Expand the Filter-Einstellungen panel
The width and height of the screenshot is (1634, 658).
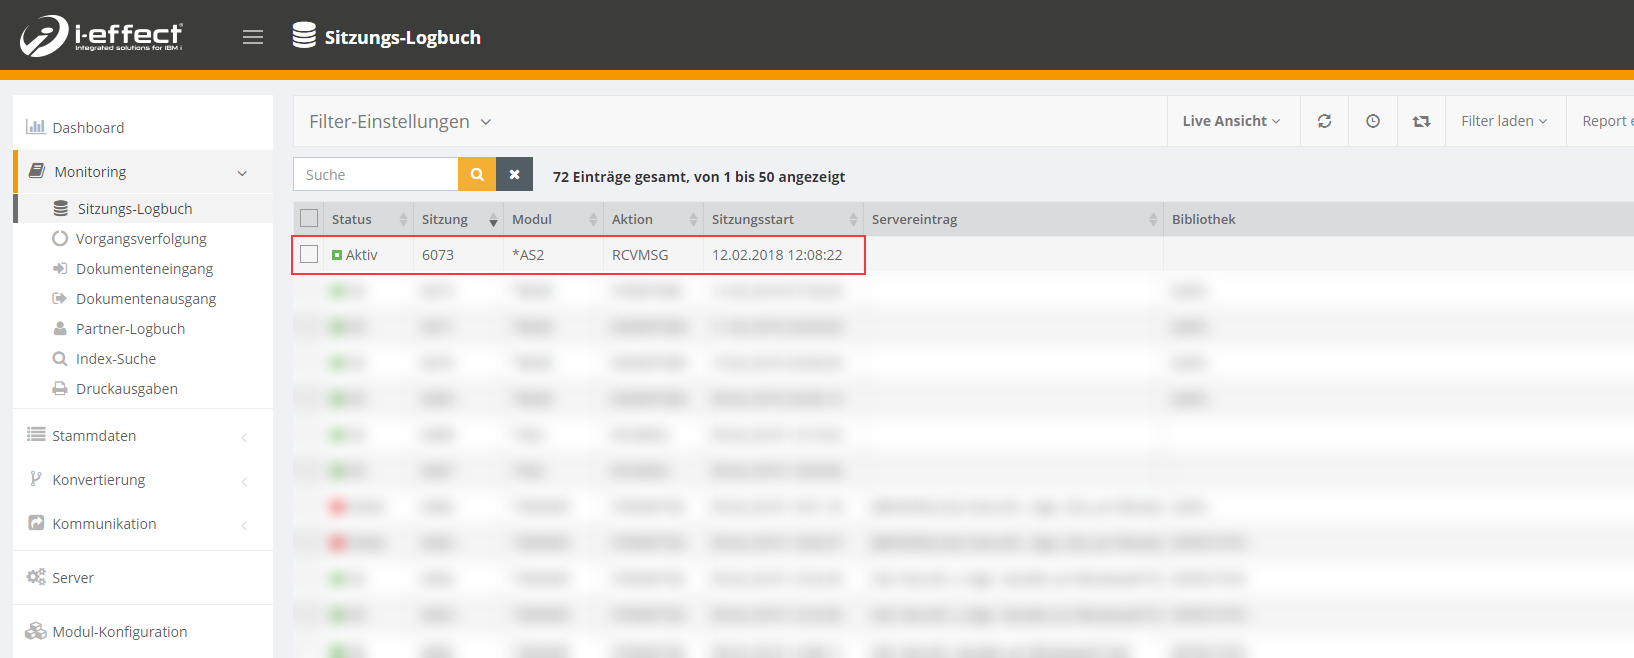pos(400,122)
